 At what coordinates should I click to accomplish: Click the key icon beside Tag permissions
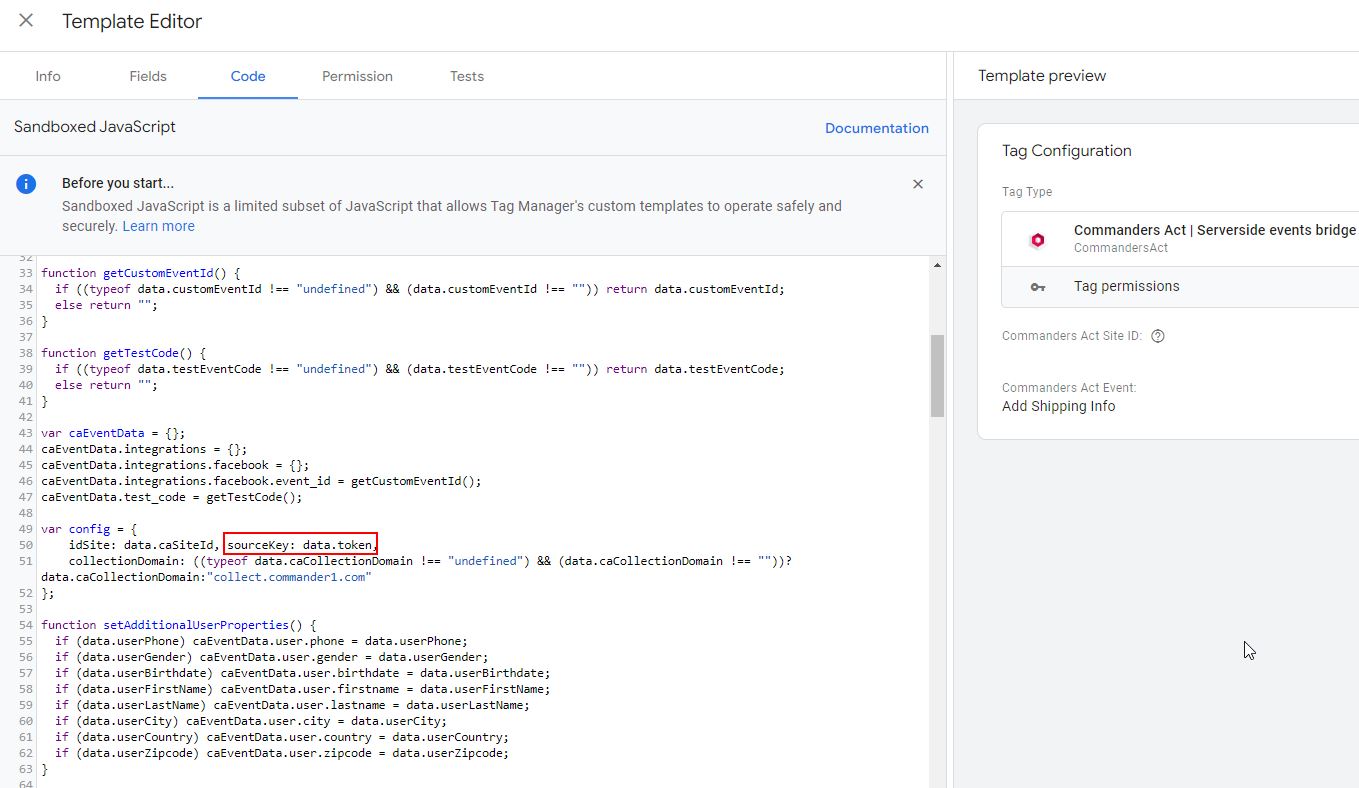pyautogui.click(x=1038, y=287)
